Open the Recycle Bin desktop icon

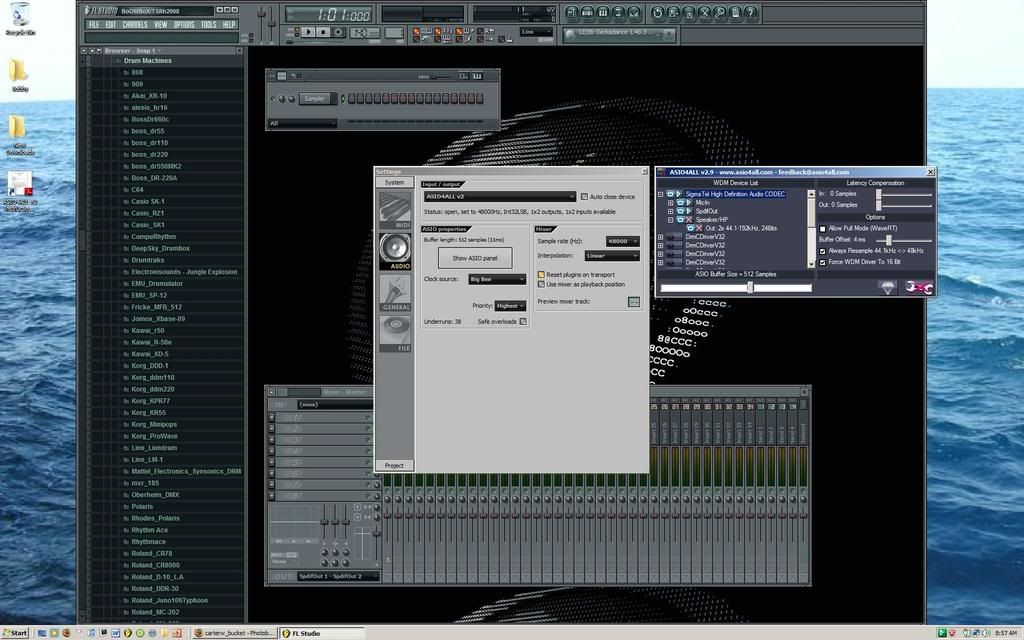click(x=20, y=18)
